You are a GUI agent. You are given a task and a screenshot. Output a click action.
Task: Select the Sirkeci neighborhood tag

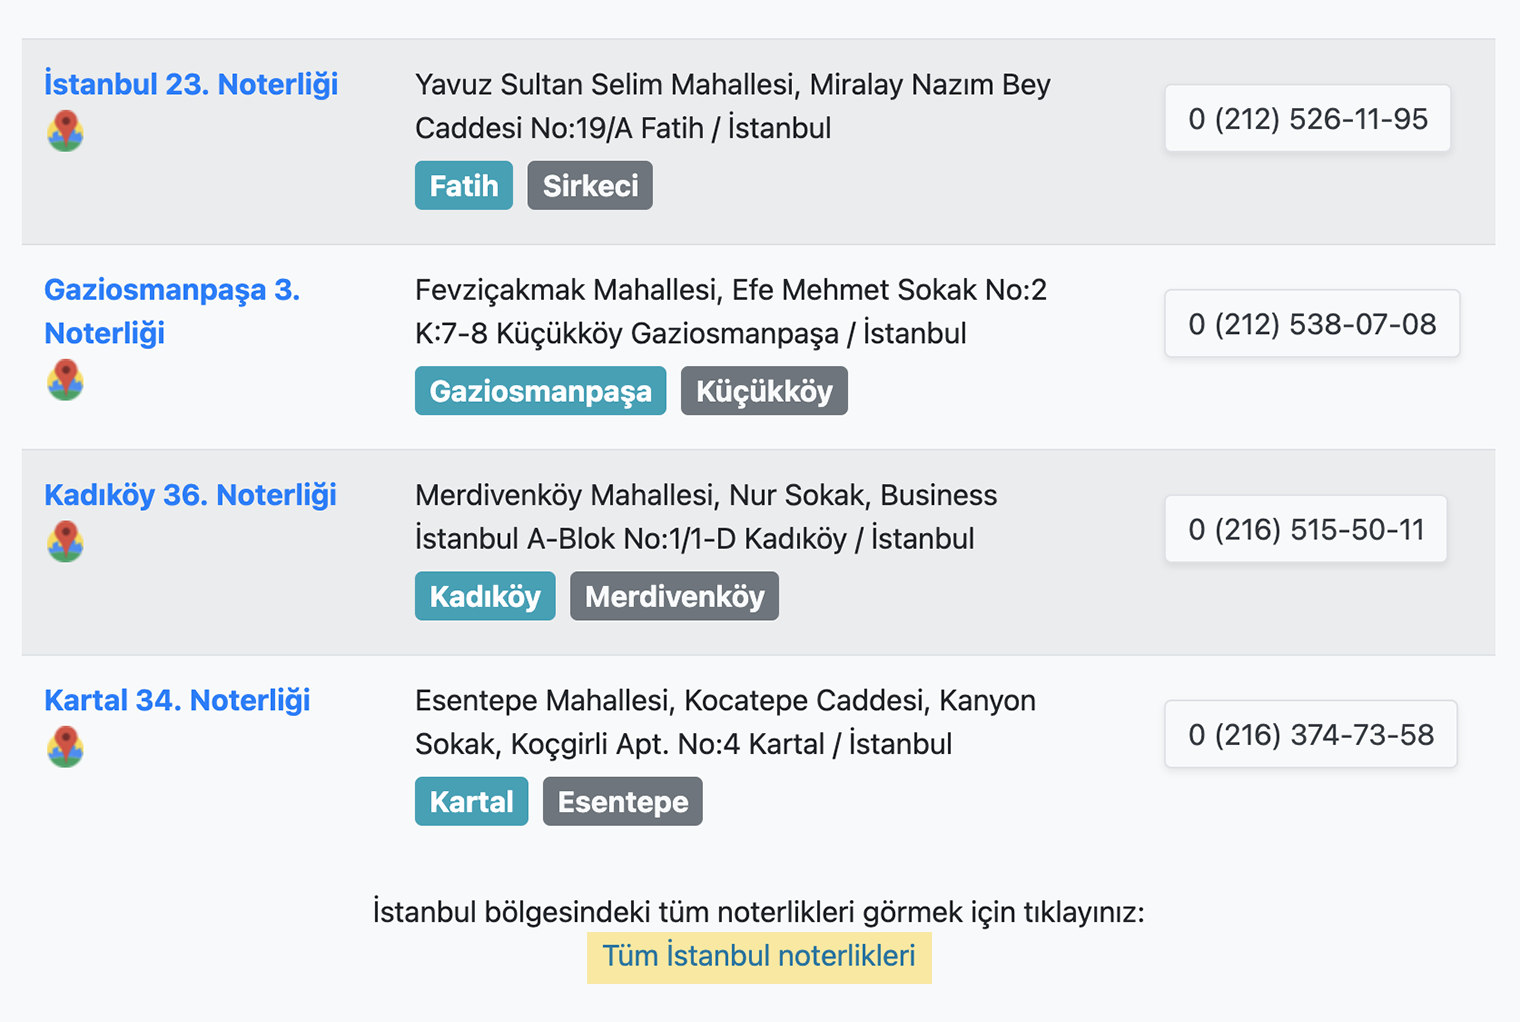590,185
